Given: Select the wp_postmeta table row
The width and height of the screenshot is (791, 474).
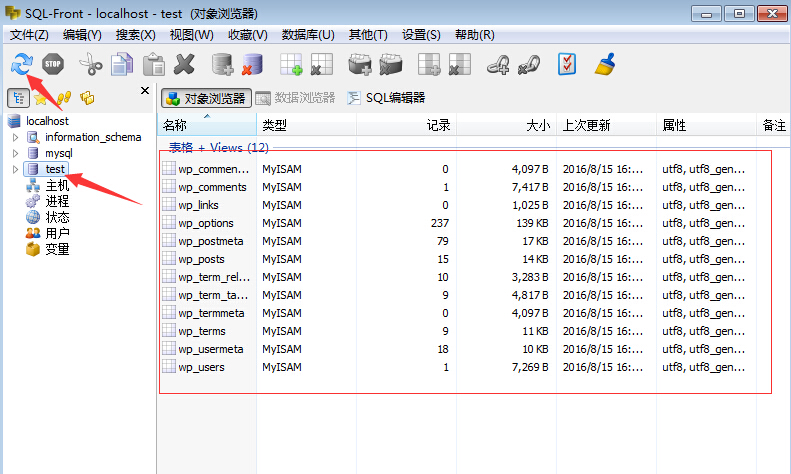Looking at the screenshot, I should (x=454, y=241).
